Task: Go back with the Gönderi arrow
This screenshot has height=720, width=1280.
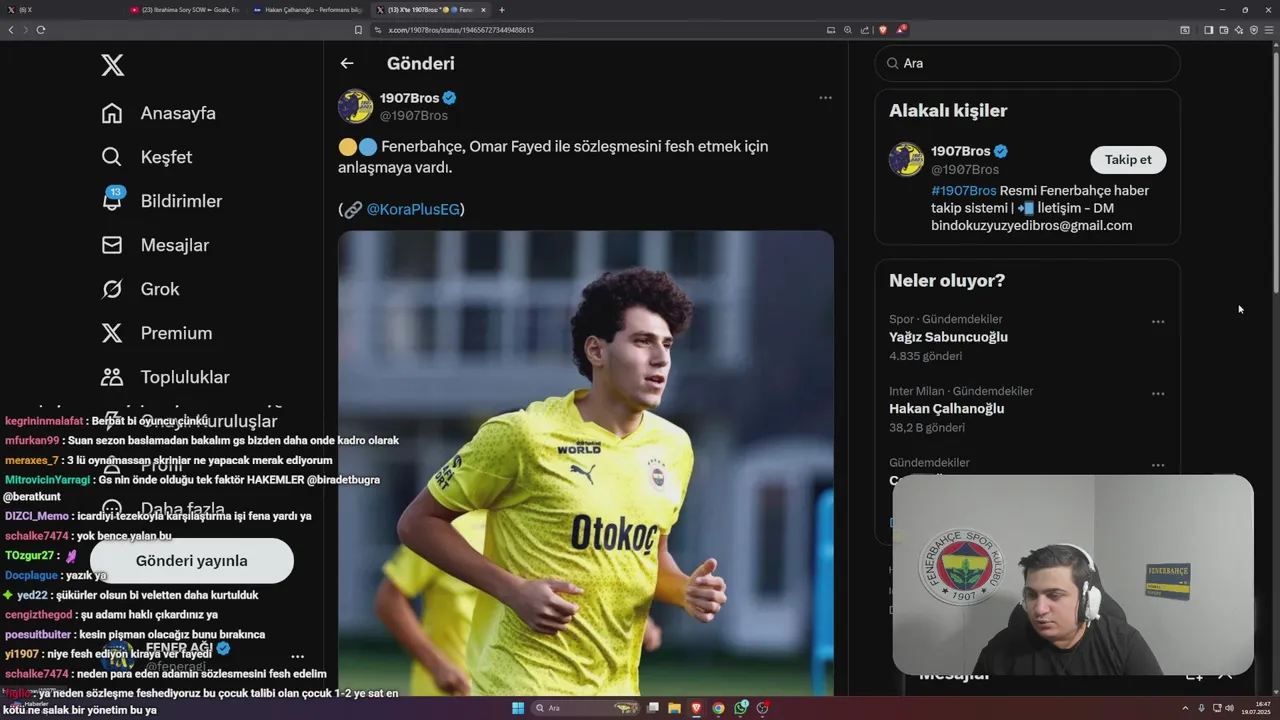Action: pos(347,63)
